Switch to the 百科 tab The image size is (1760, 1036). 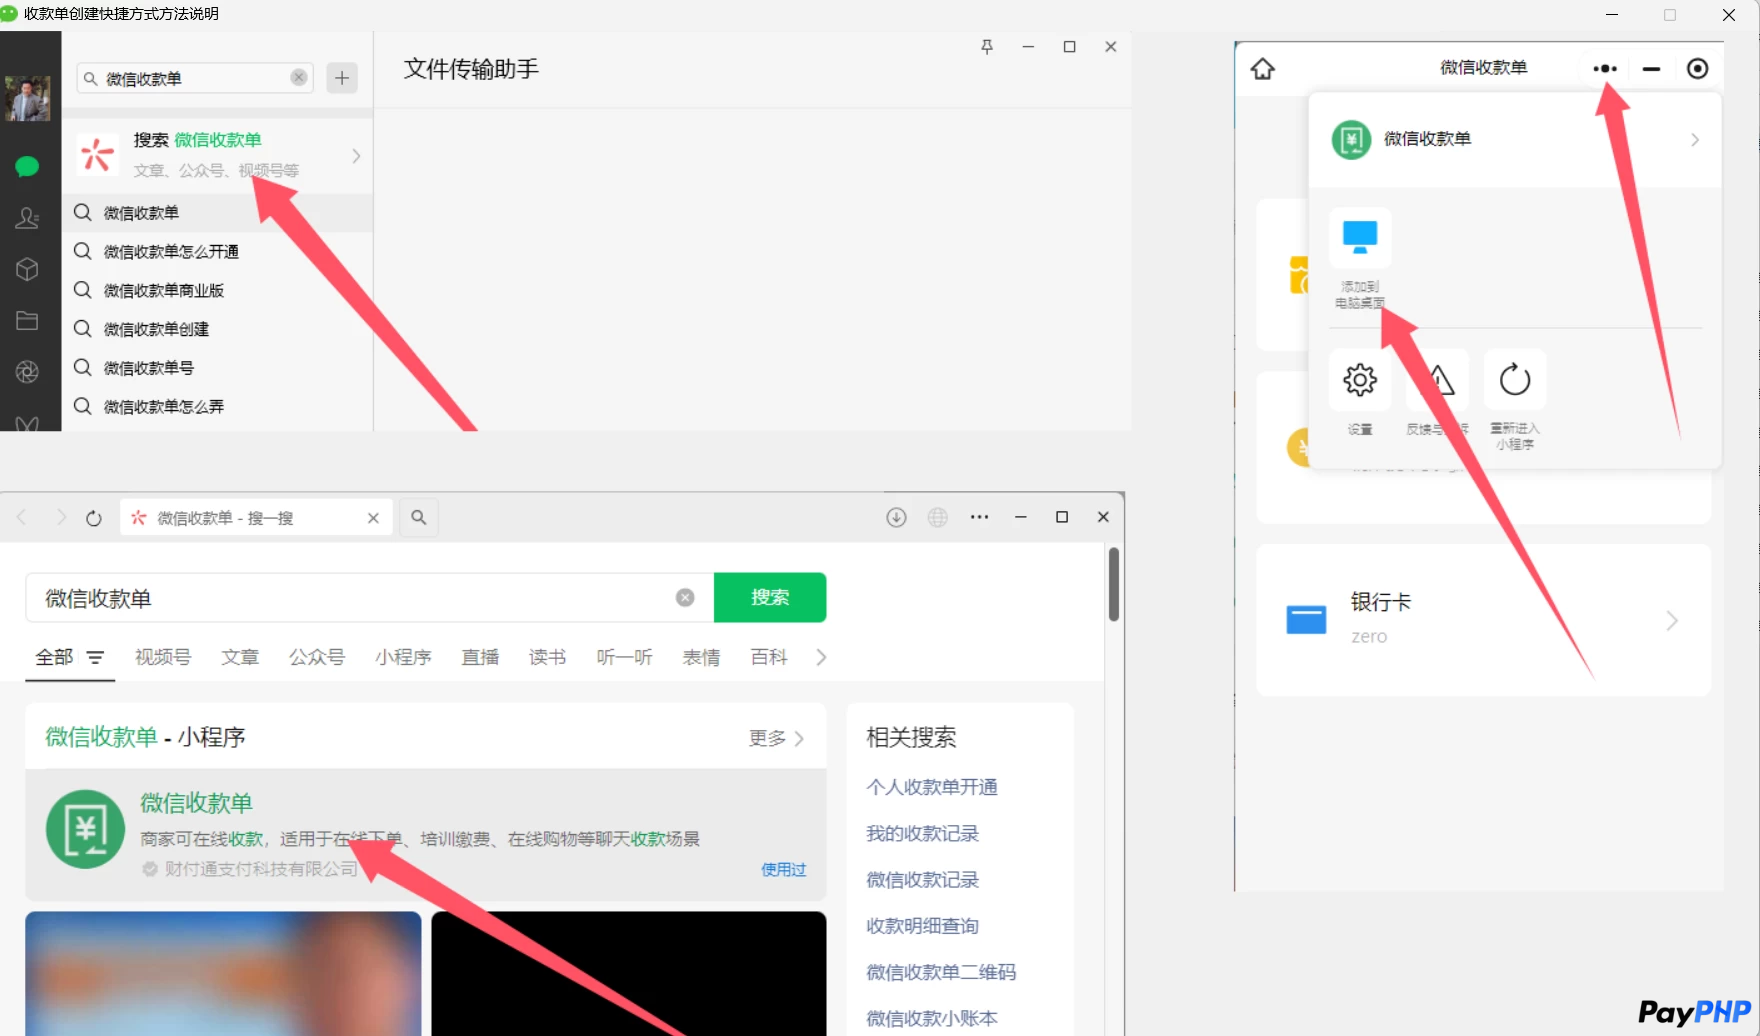click(x=769, y=657)
